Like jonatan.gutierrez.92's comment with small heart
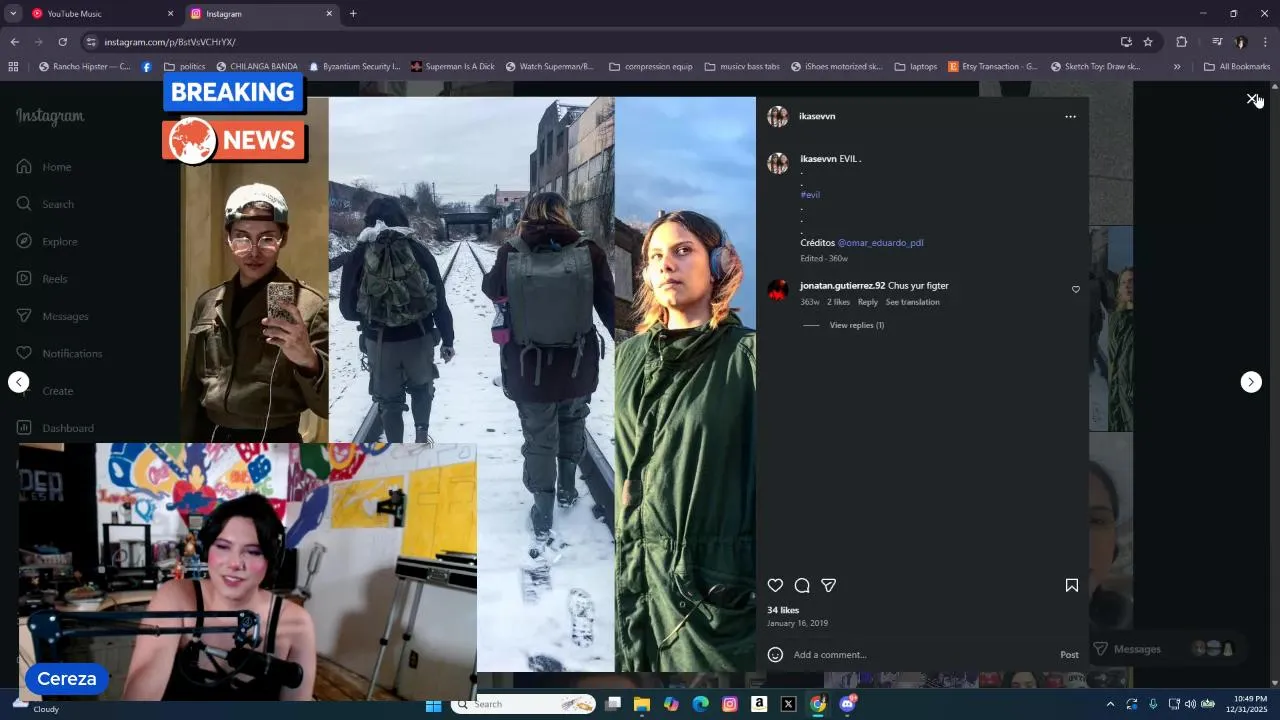 click(1076, 289)
